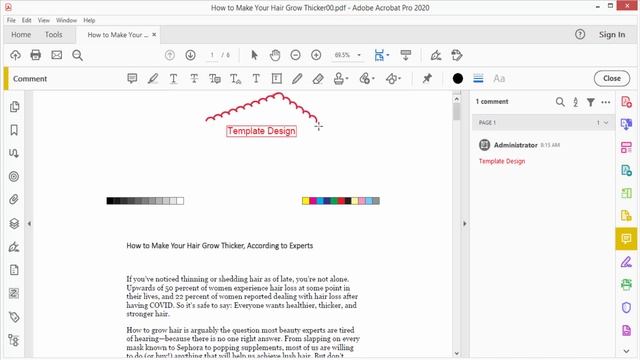The width and height of the screenshot is (640, 360).
Task: Open the bookmarks panel
Action: [x=14, y=130]
